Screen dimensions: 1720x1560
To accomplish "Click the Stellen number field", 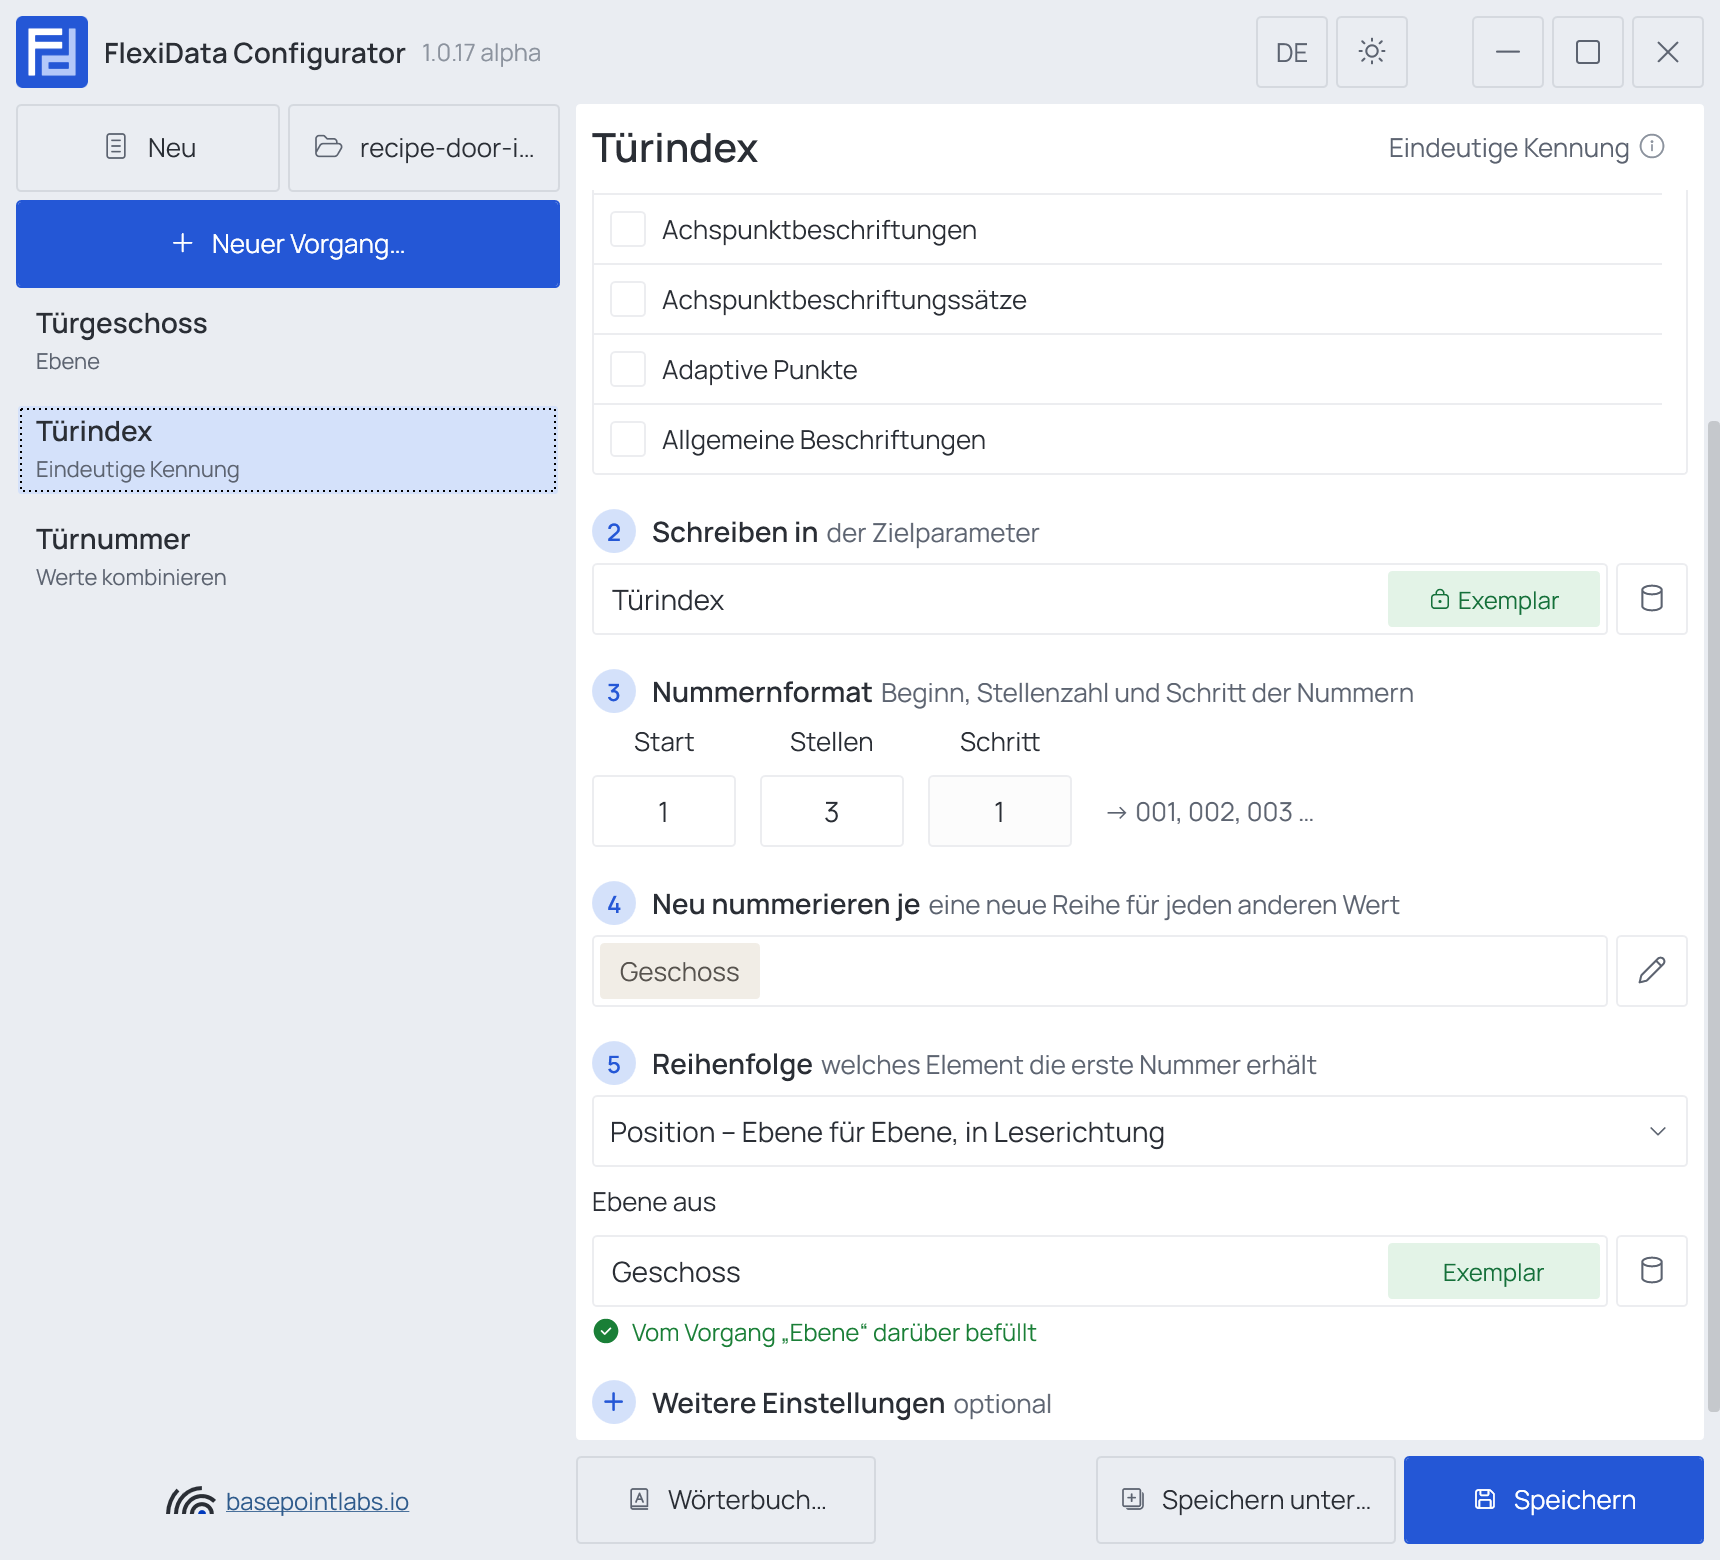I will (832, 811).
